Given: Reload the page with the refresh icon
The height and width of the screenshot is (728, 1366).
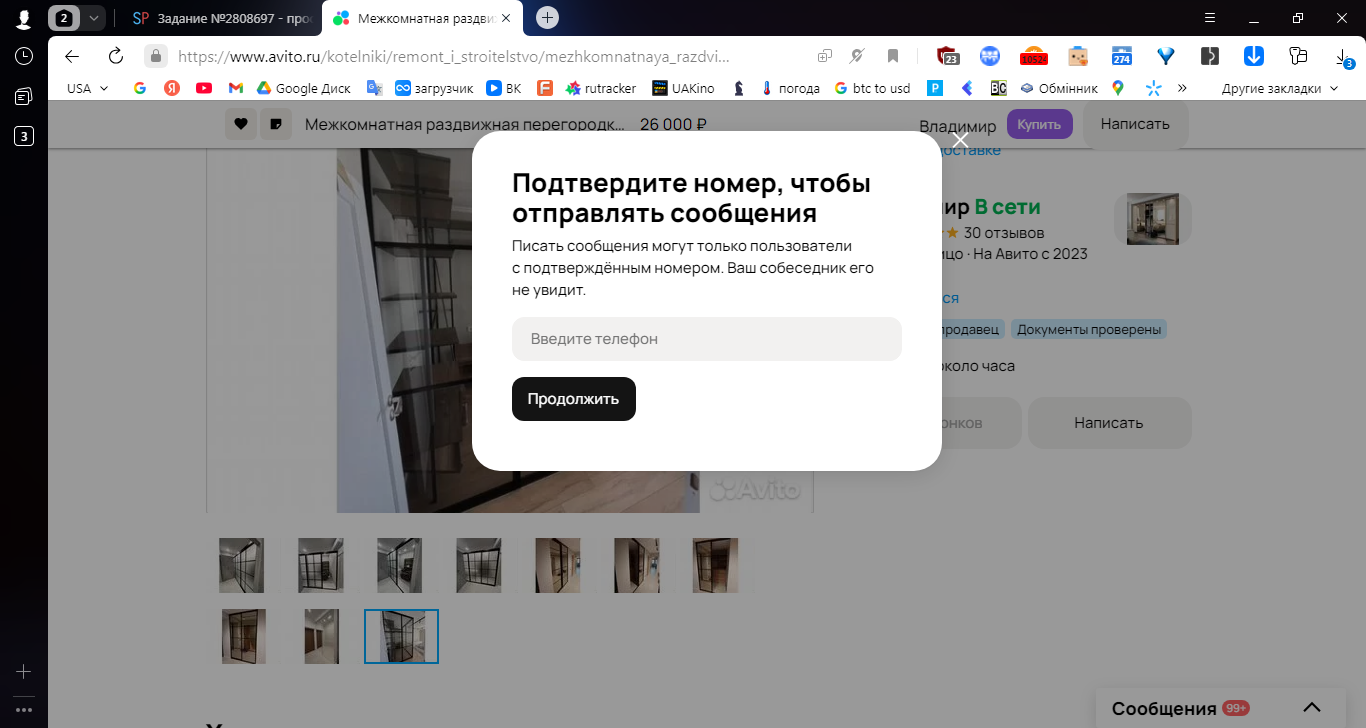Looking at the screenshot, I should tap(116, 56).
